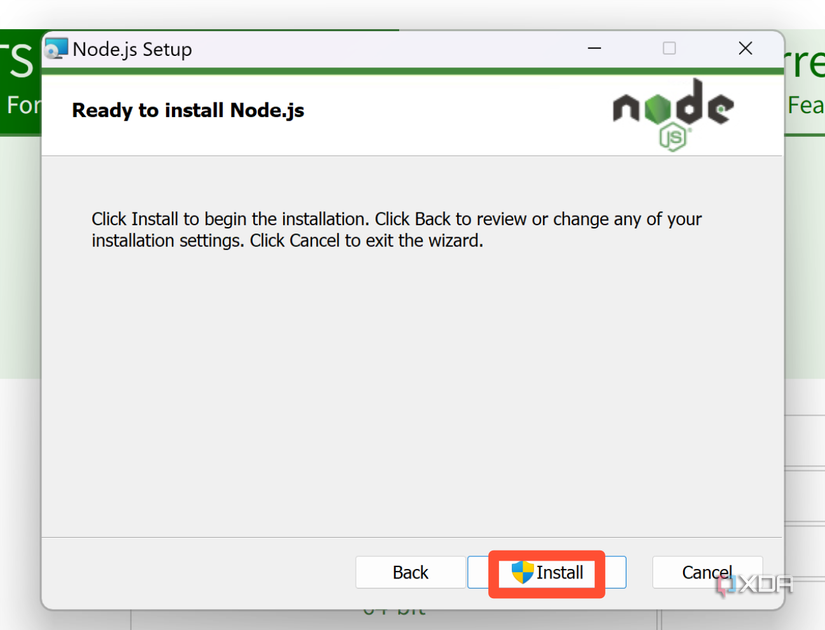Maximize the Node.js Setup window
The height and width of the screenshot is (630, 825).
(669, 48)
